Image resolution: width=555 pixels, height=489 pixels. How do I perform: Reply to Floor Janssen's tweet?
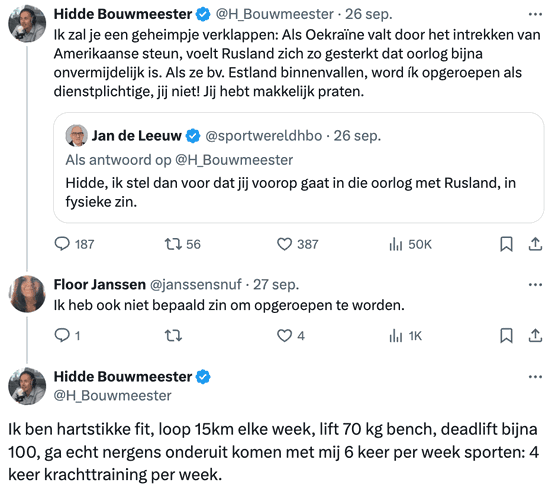pos(67,335)
